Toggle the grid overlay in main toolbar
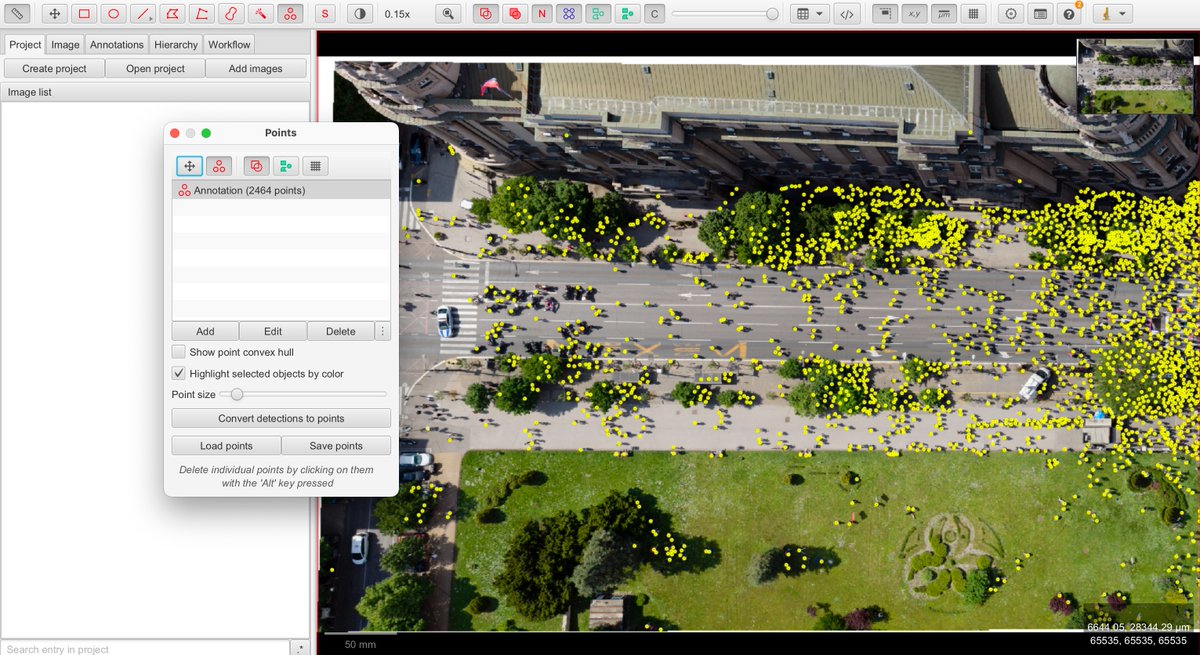The width and height of the screenshot is (1200, 655). point(975,14)
